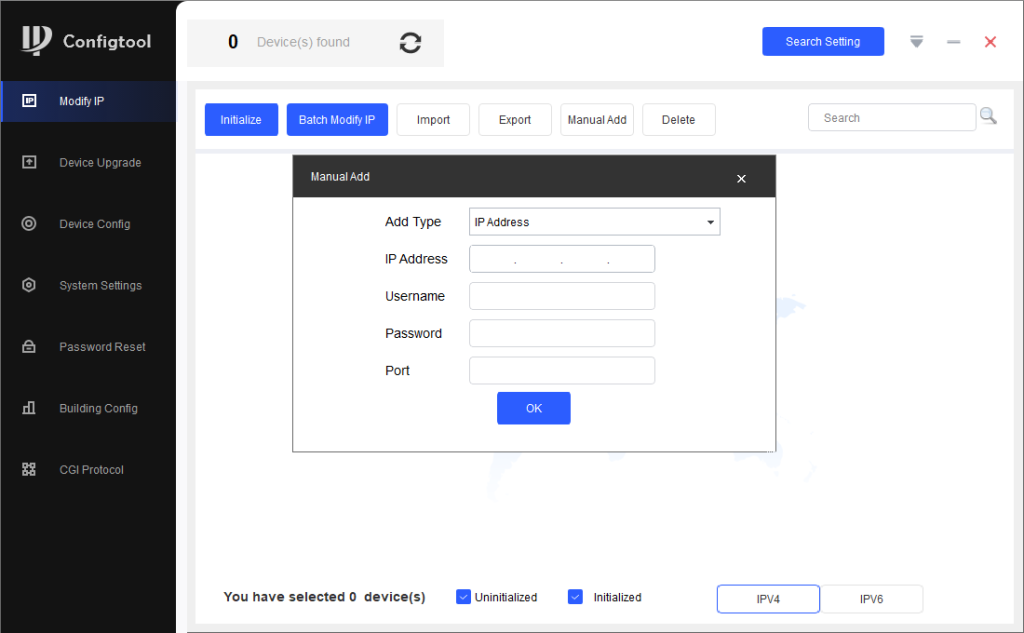Enable the Uninitialized filter checkbox
The height and width of the screenshot is (633, 1024).
pyautogui.click(x=463, y=596)
